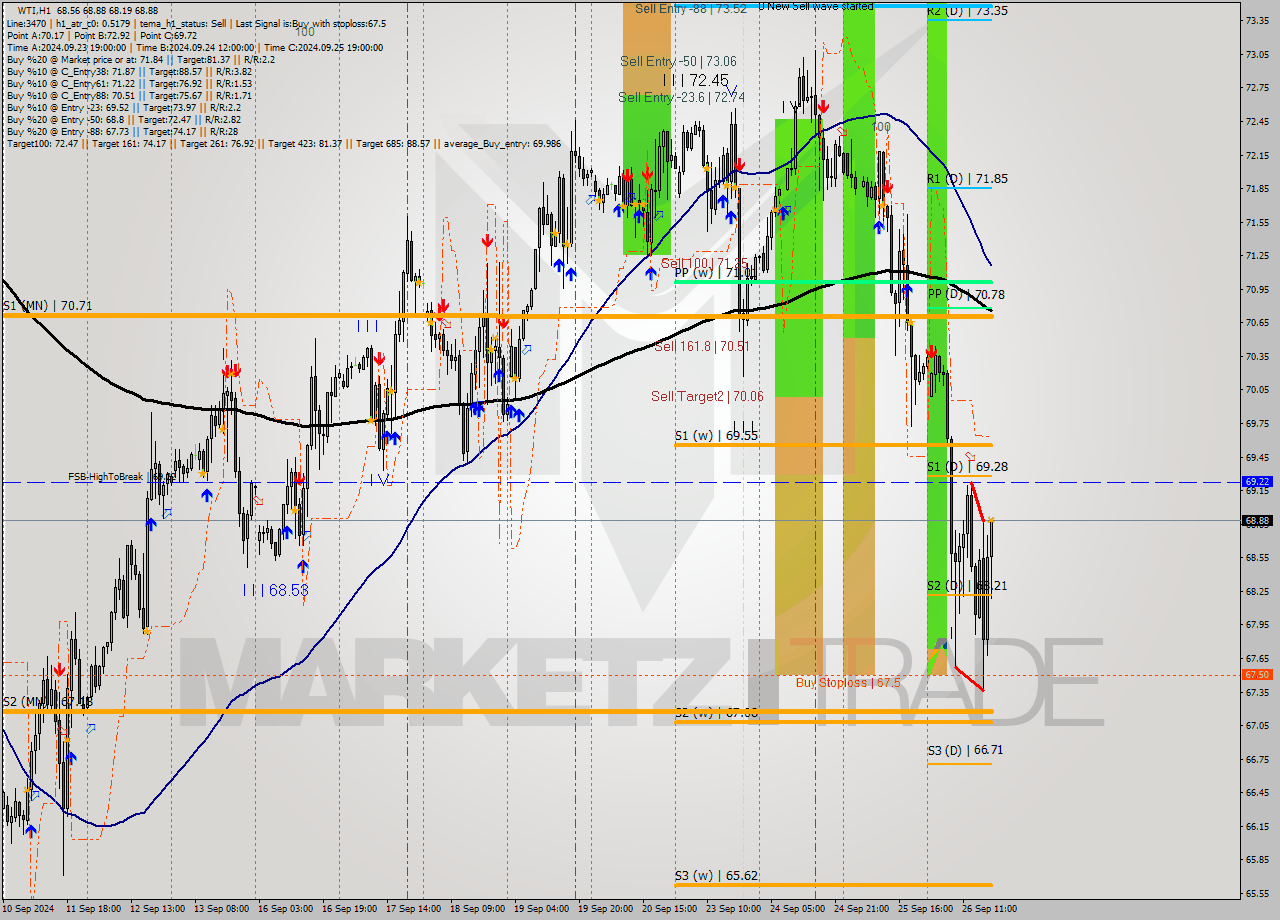This screenshot has width=1280, height=920.
Task: Click the 'U New Sell wave started' banner
Action: click(815, 6)
